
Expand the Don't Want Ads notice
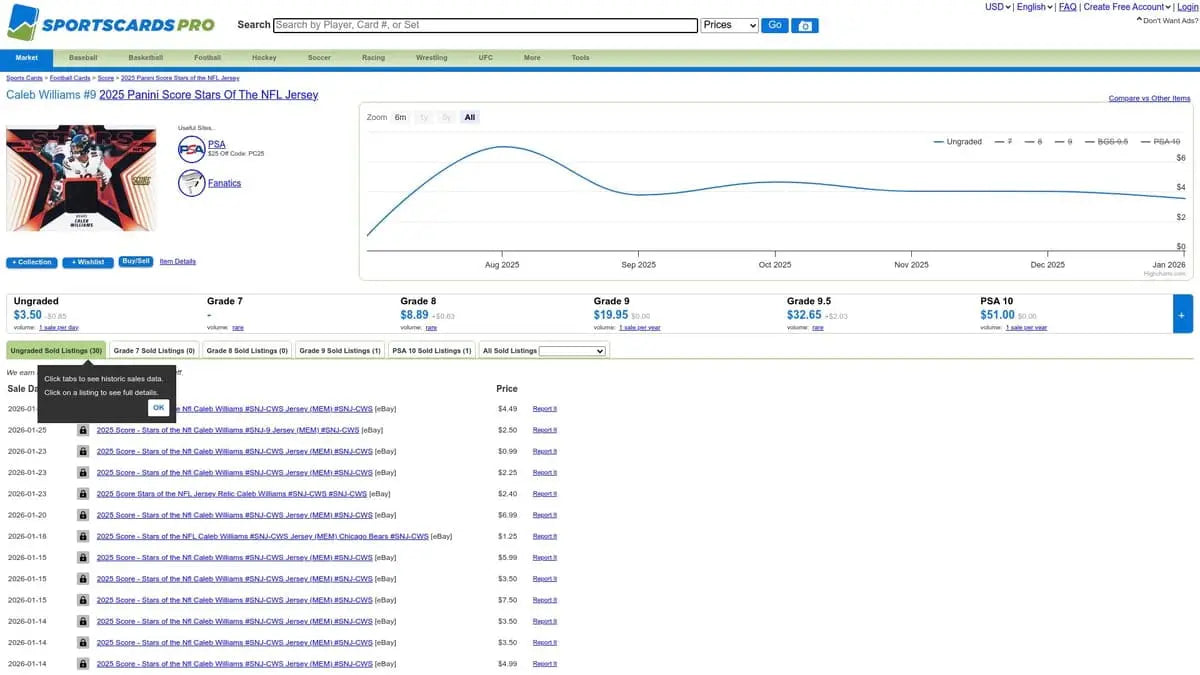(1165, 20)
